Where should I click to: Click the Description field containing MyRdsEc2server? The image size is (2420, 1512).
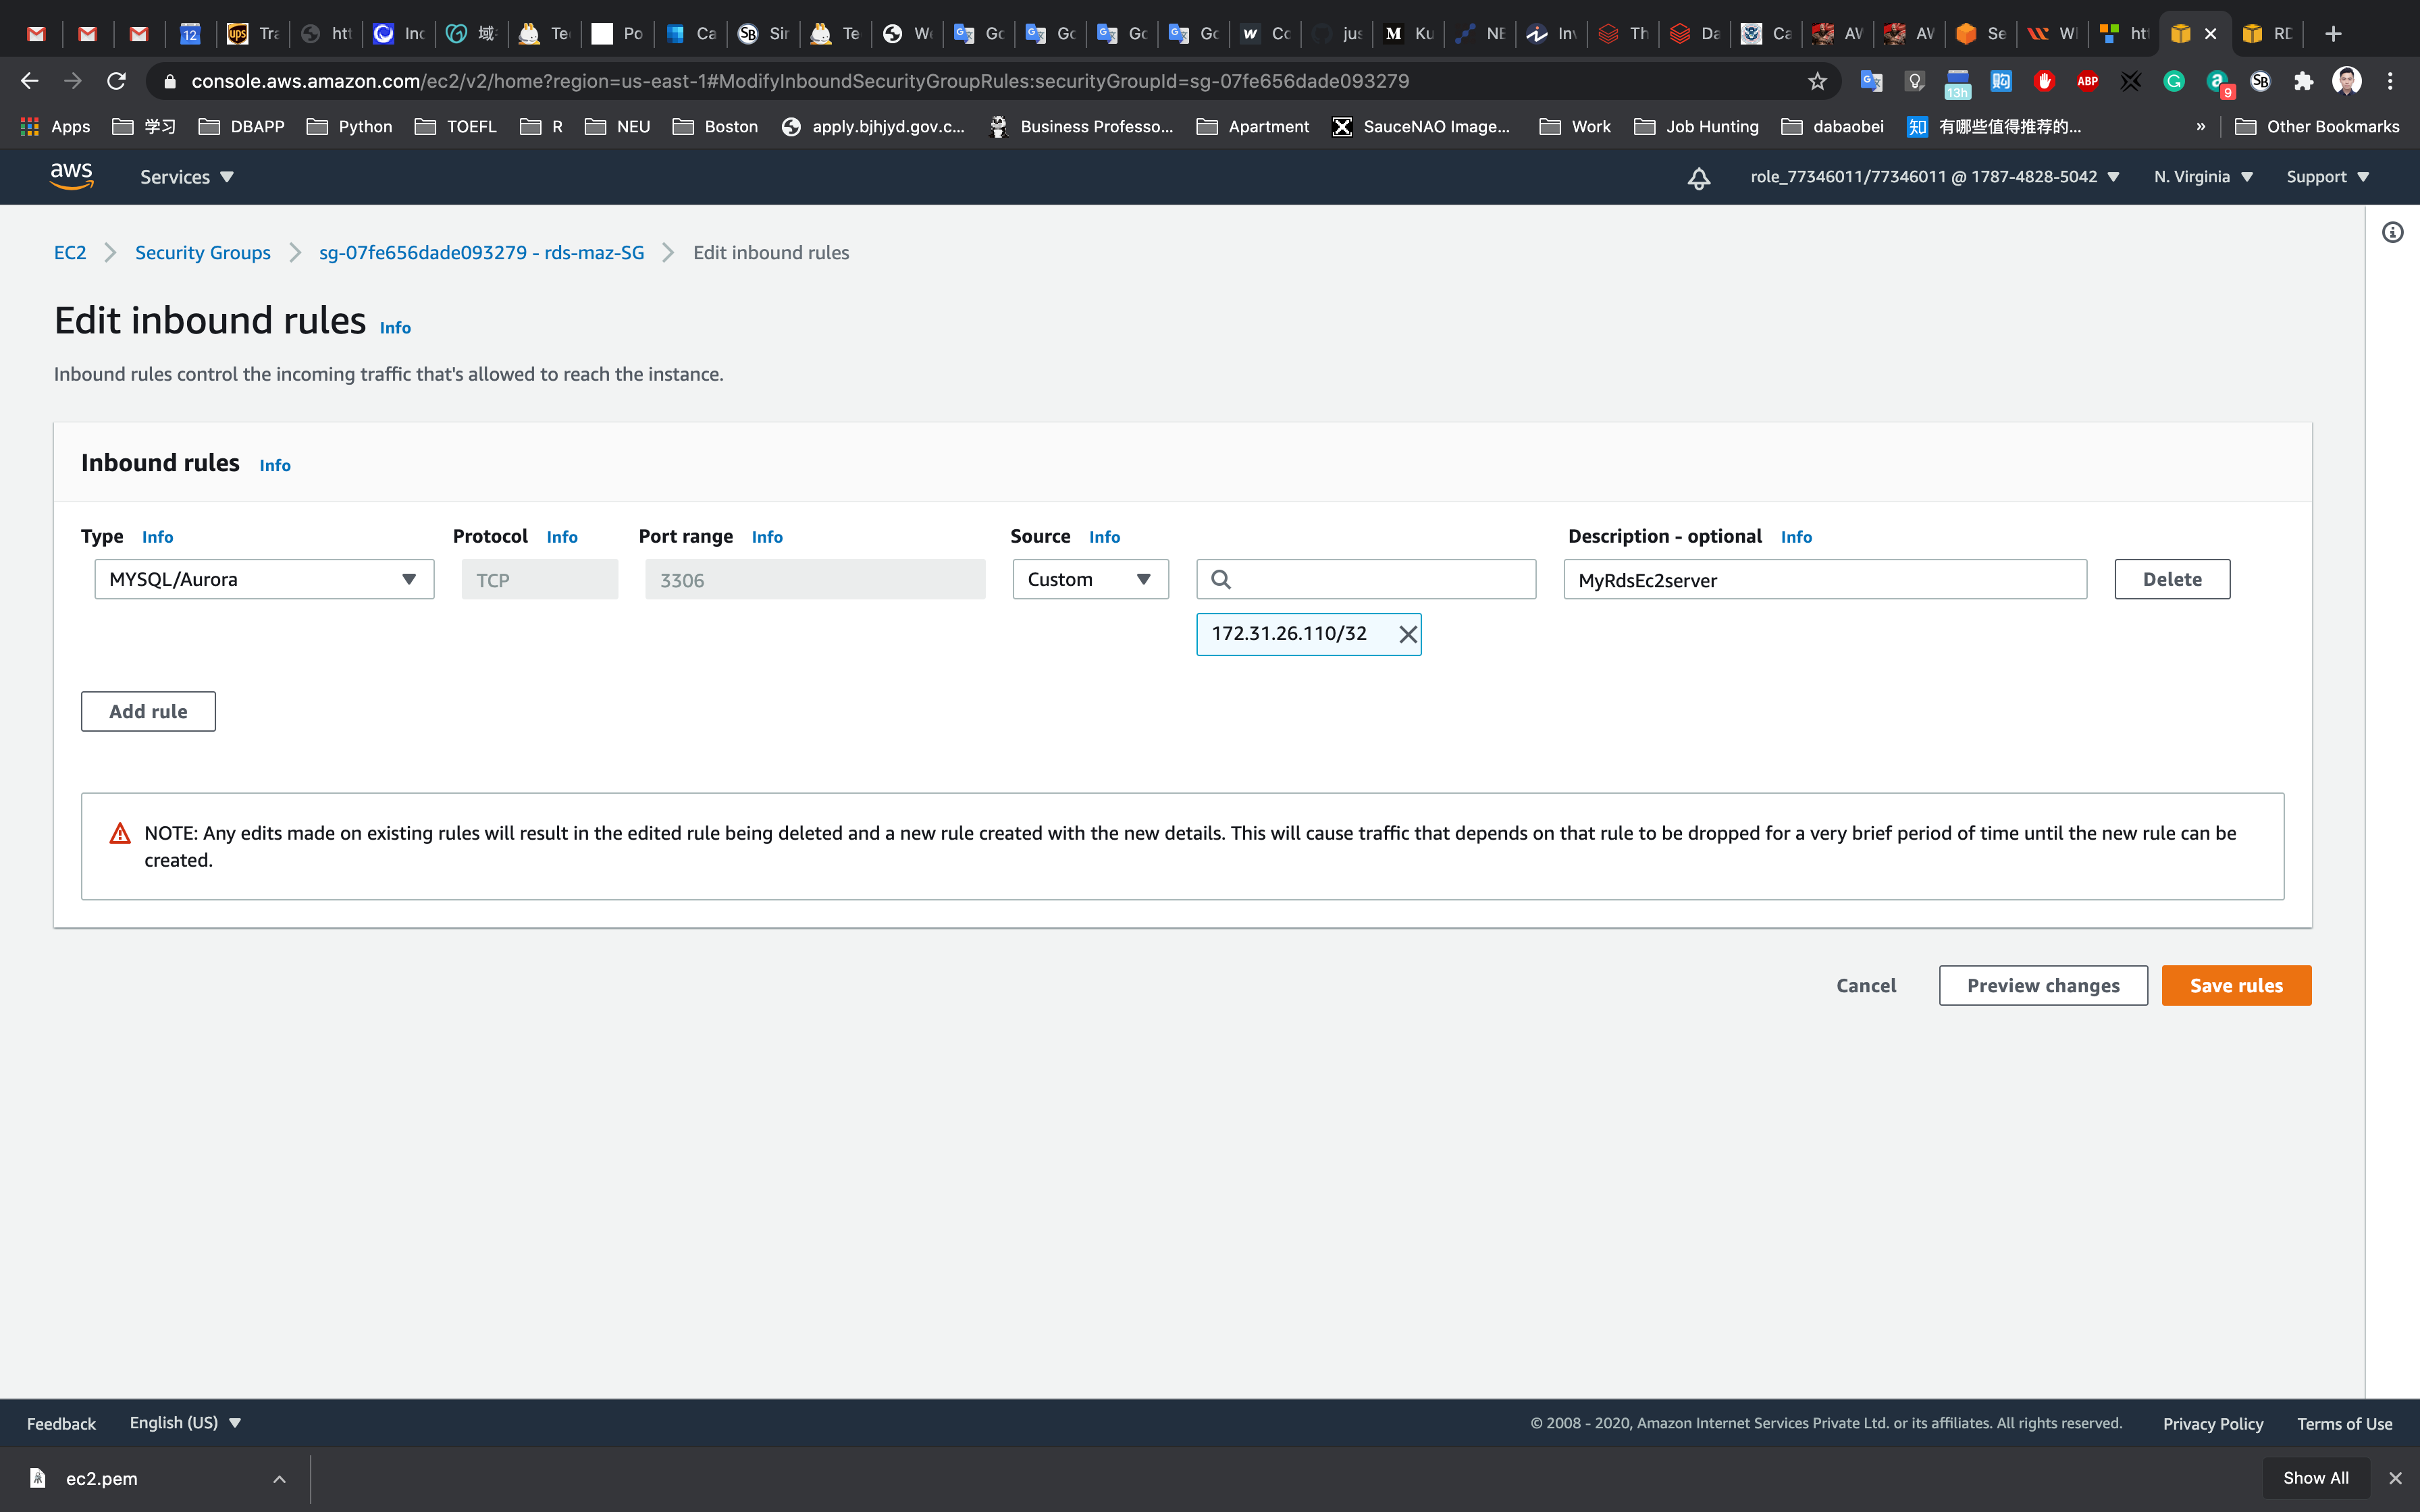tap(1824, 579)
